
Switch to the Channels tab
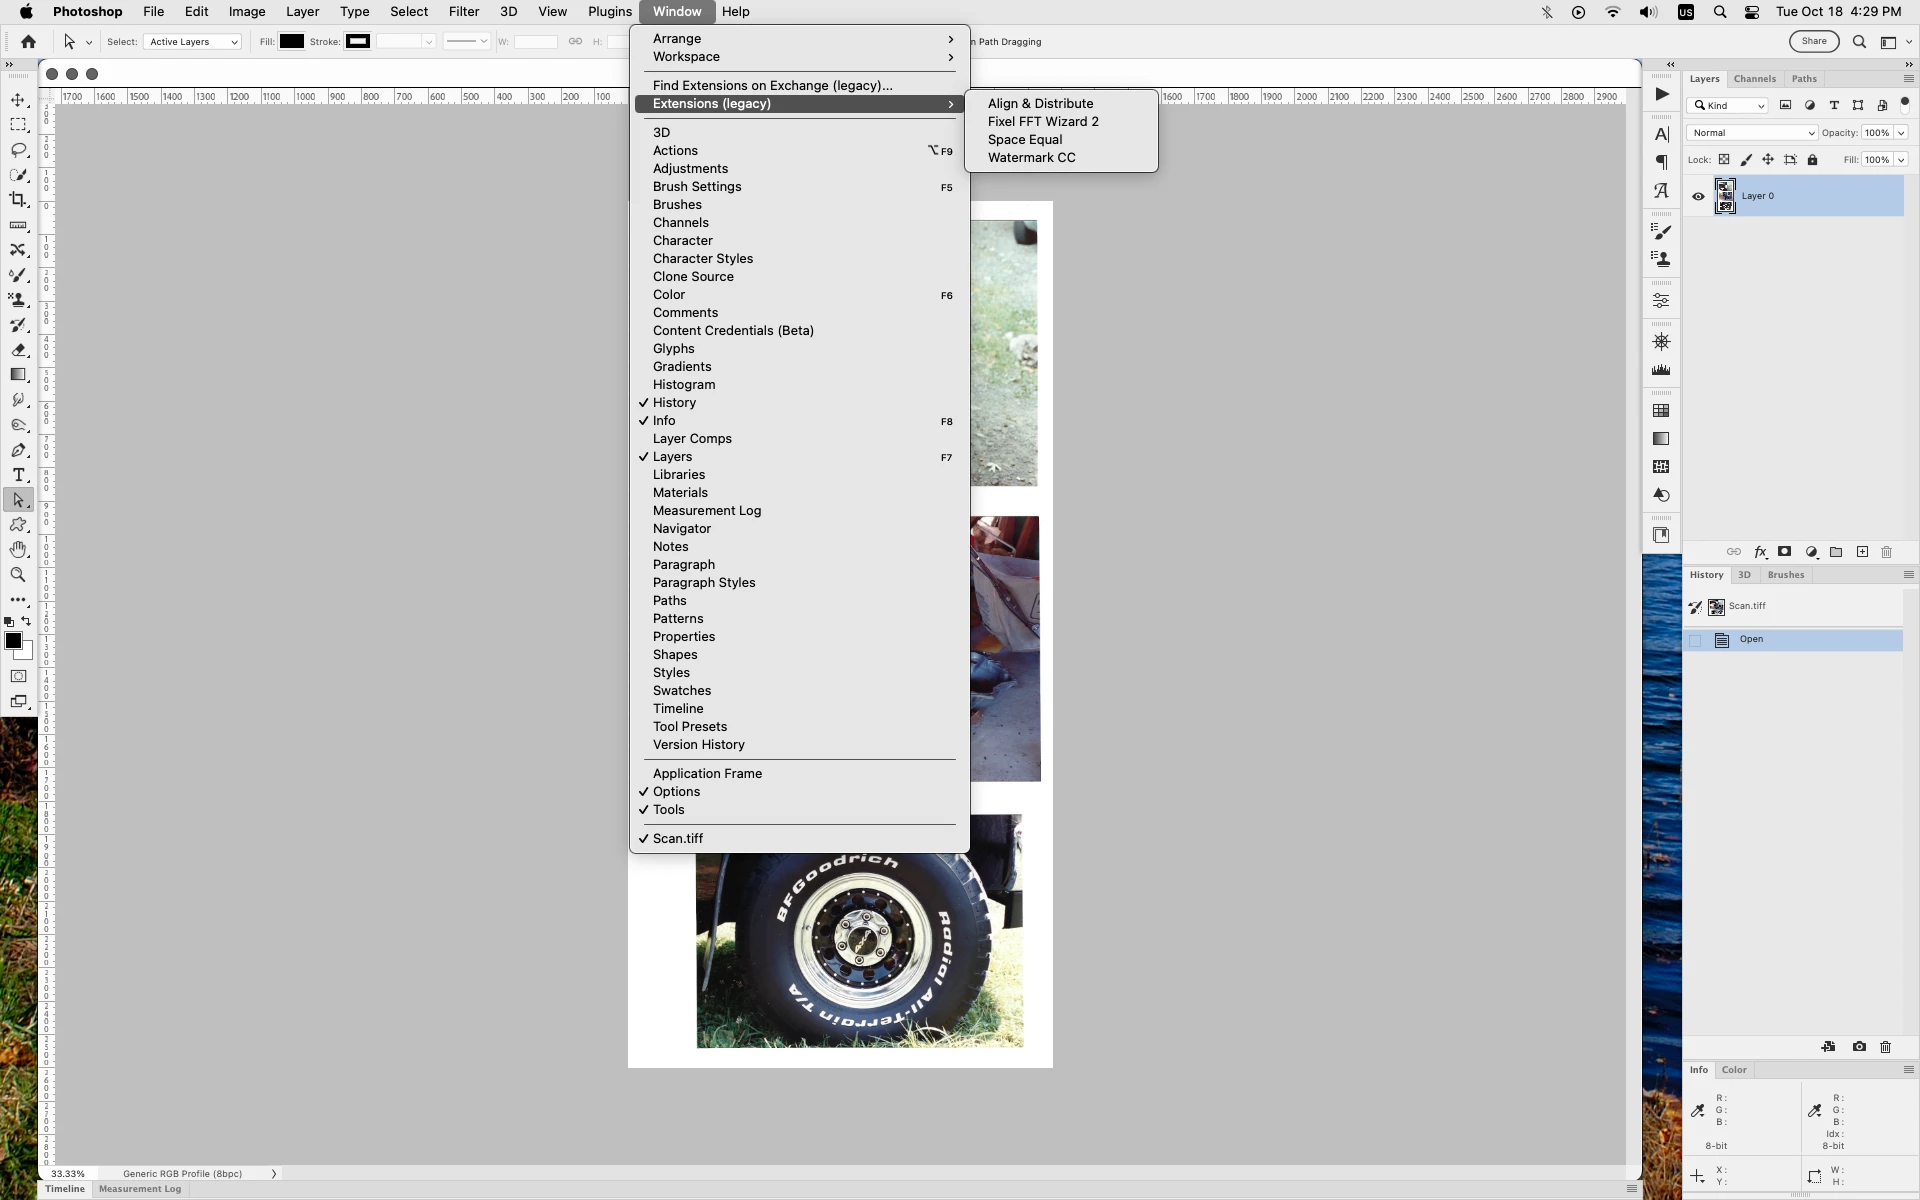tap(1754, 79)
